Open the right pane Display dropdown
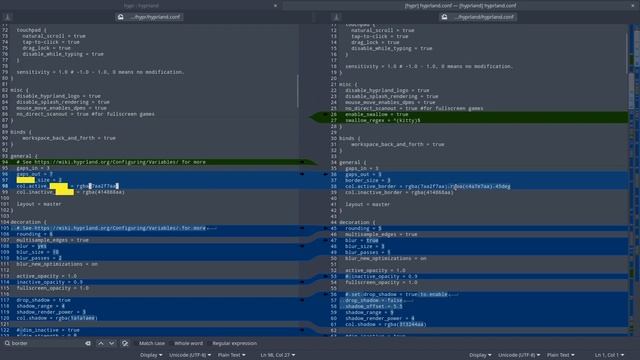The height and width of the screenshot is (360, 640). click(480, 355)
